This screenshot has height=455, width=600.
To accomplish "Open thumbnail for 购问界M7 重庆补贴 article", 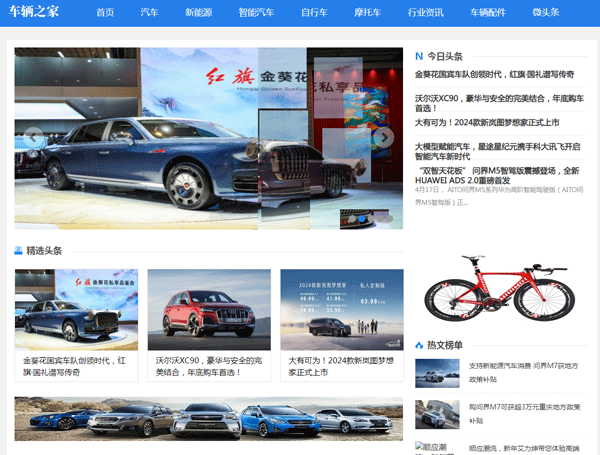I will pyautogui.click(x=437, y=414).
